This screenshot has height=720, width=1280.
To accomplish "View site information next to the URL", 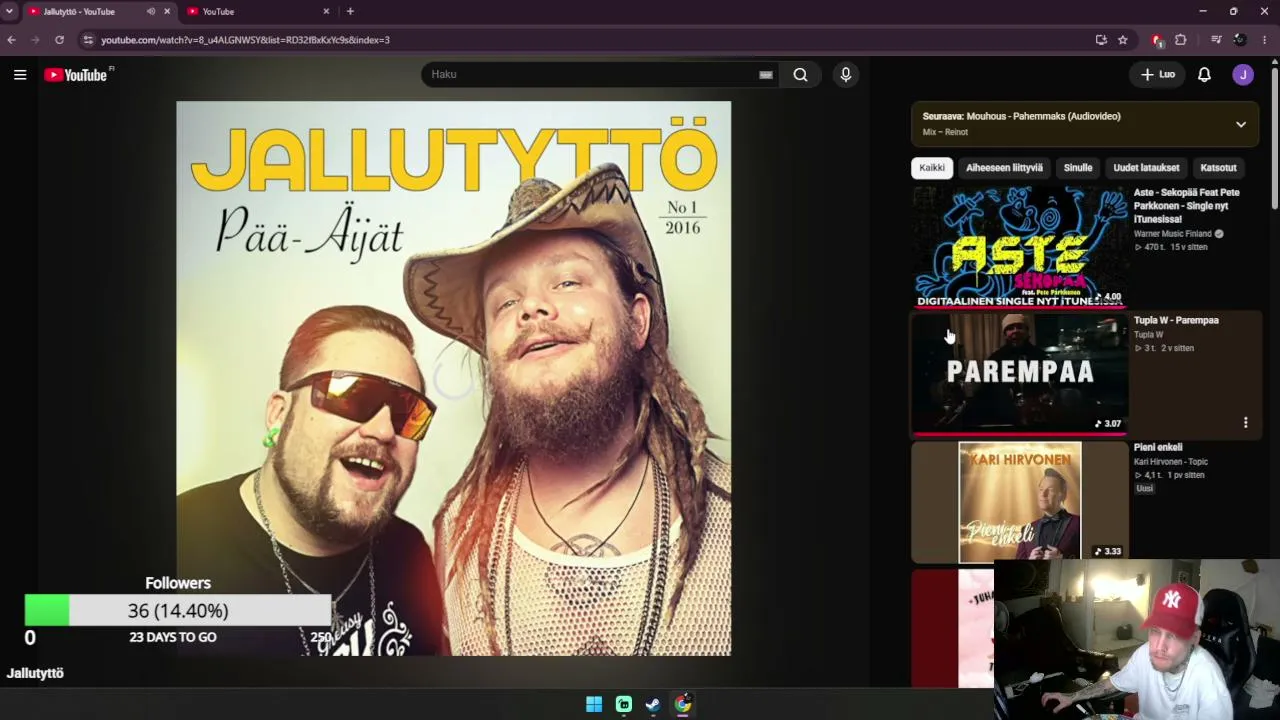I will coord(88,40).
